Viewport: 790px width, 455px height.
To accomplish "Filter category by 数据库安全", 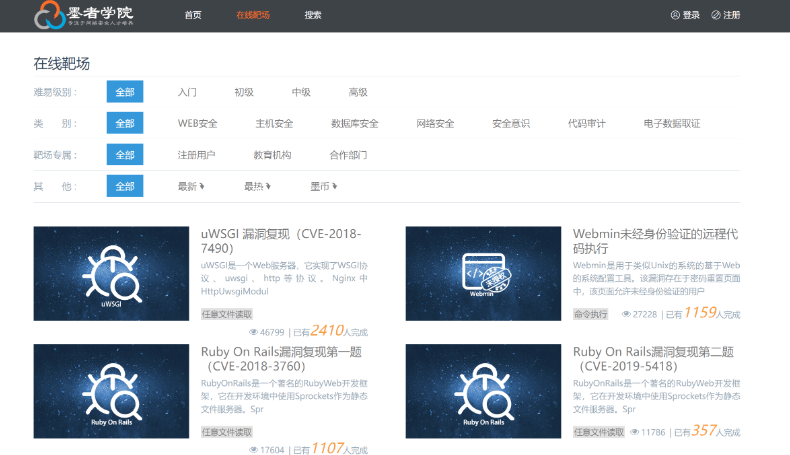I will point(355,123).
